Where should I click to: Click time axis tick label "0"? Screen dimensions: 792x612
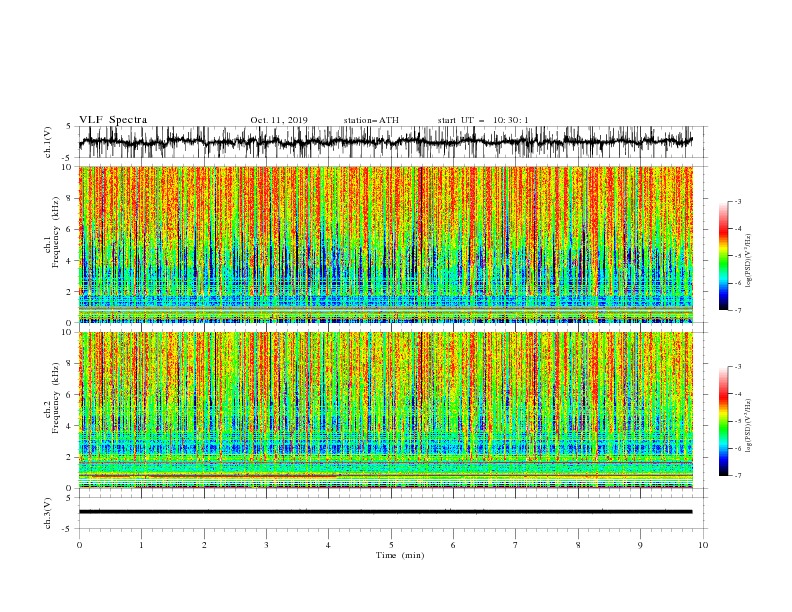click(79, 545)
